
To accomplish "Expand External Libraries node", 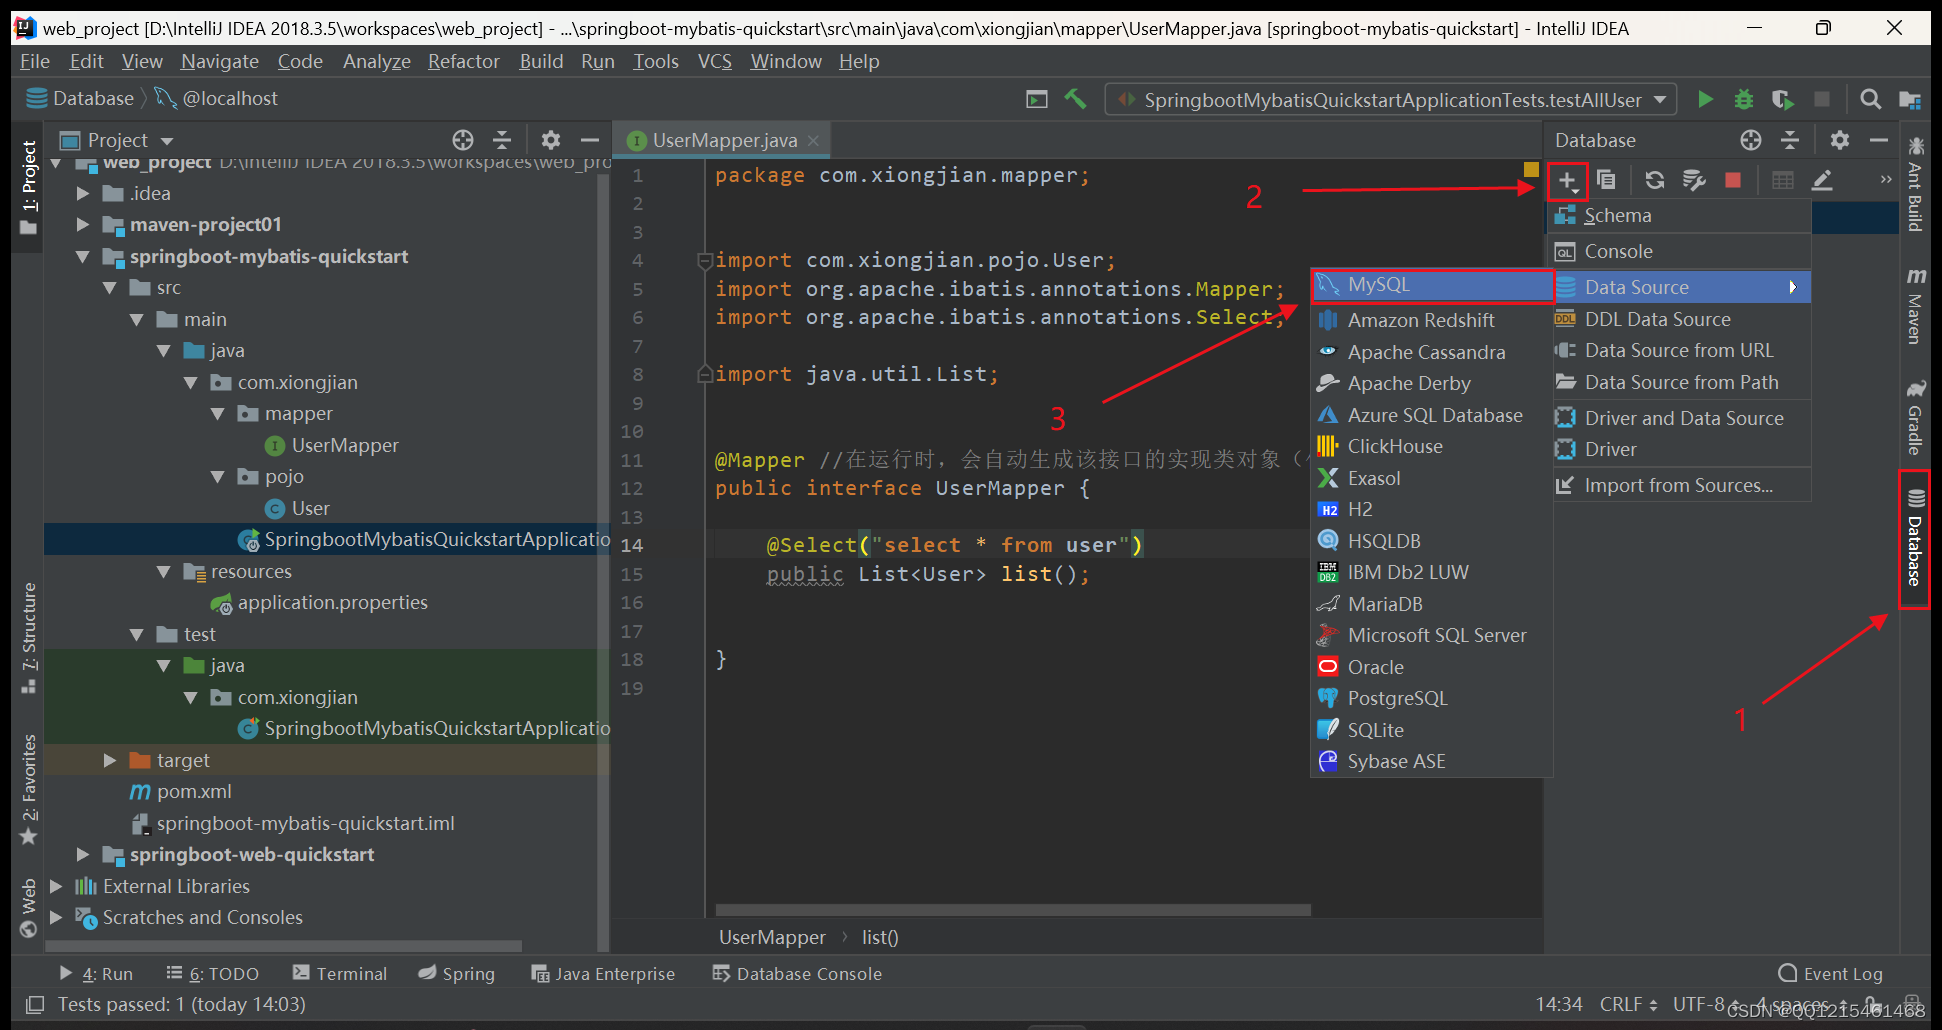I will [56, 887].
